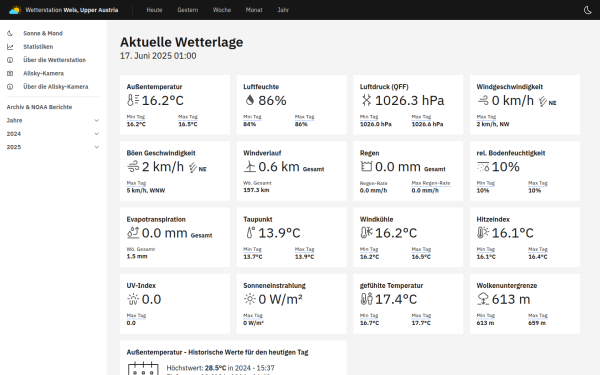The width and height of the screenshot is (600, 375).
Task: Switch to the Woche view
Action: tap(222, 10)
